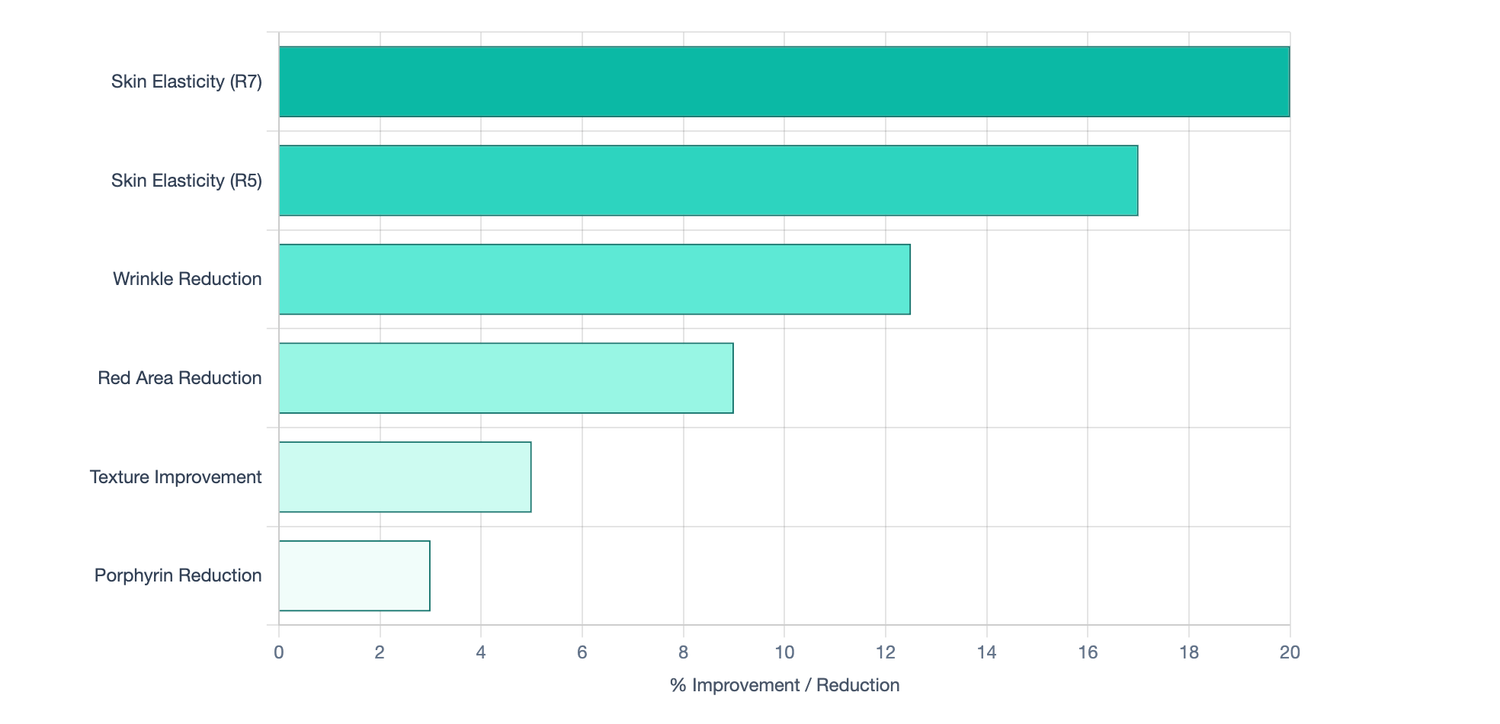This screenshot has width=1500, height=724.
Task: Click the Porphyrin Reduction label
Action: point(178,576)
